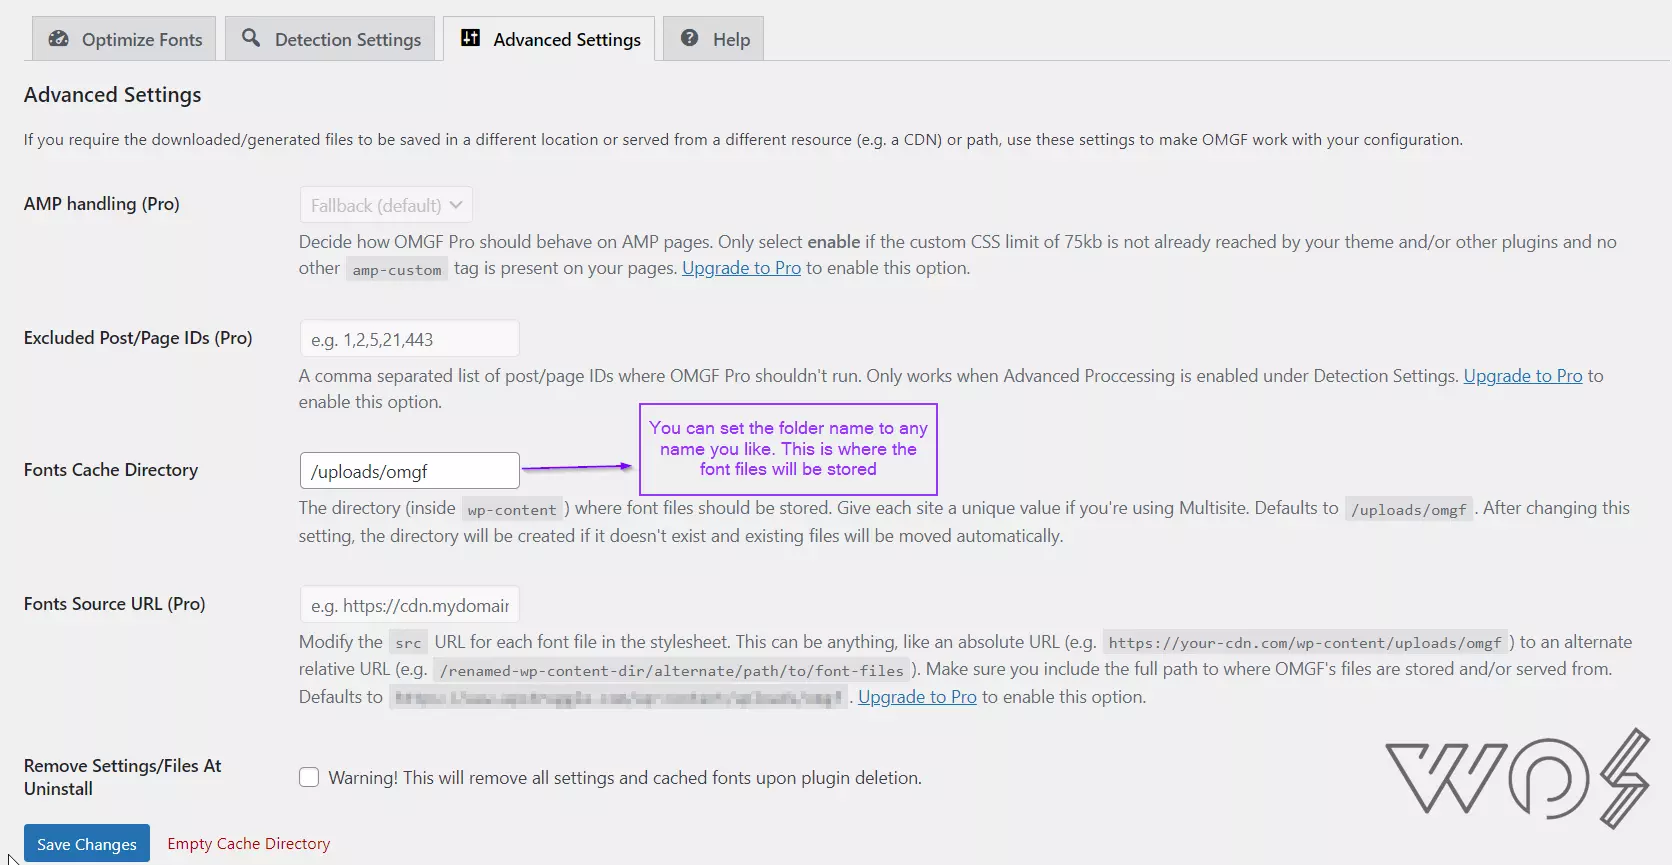Select the Advanced Settings tab

[x=549, y=39]
